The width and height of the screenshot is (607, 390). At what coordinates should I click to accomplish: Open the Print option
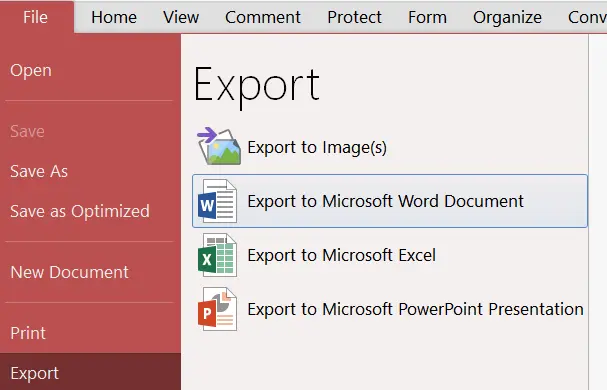(28, 333)
